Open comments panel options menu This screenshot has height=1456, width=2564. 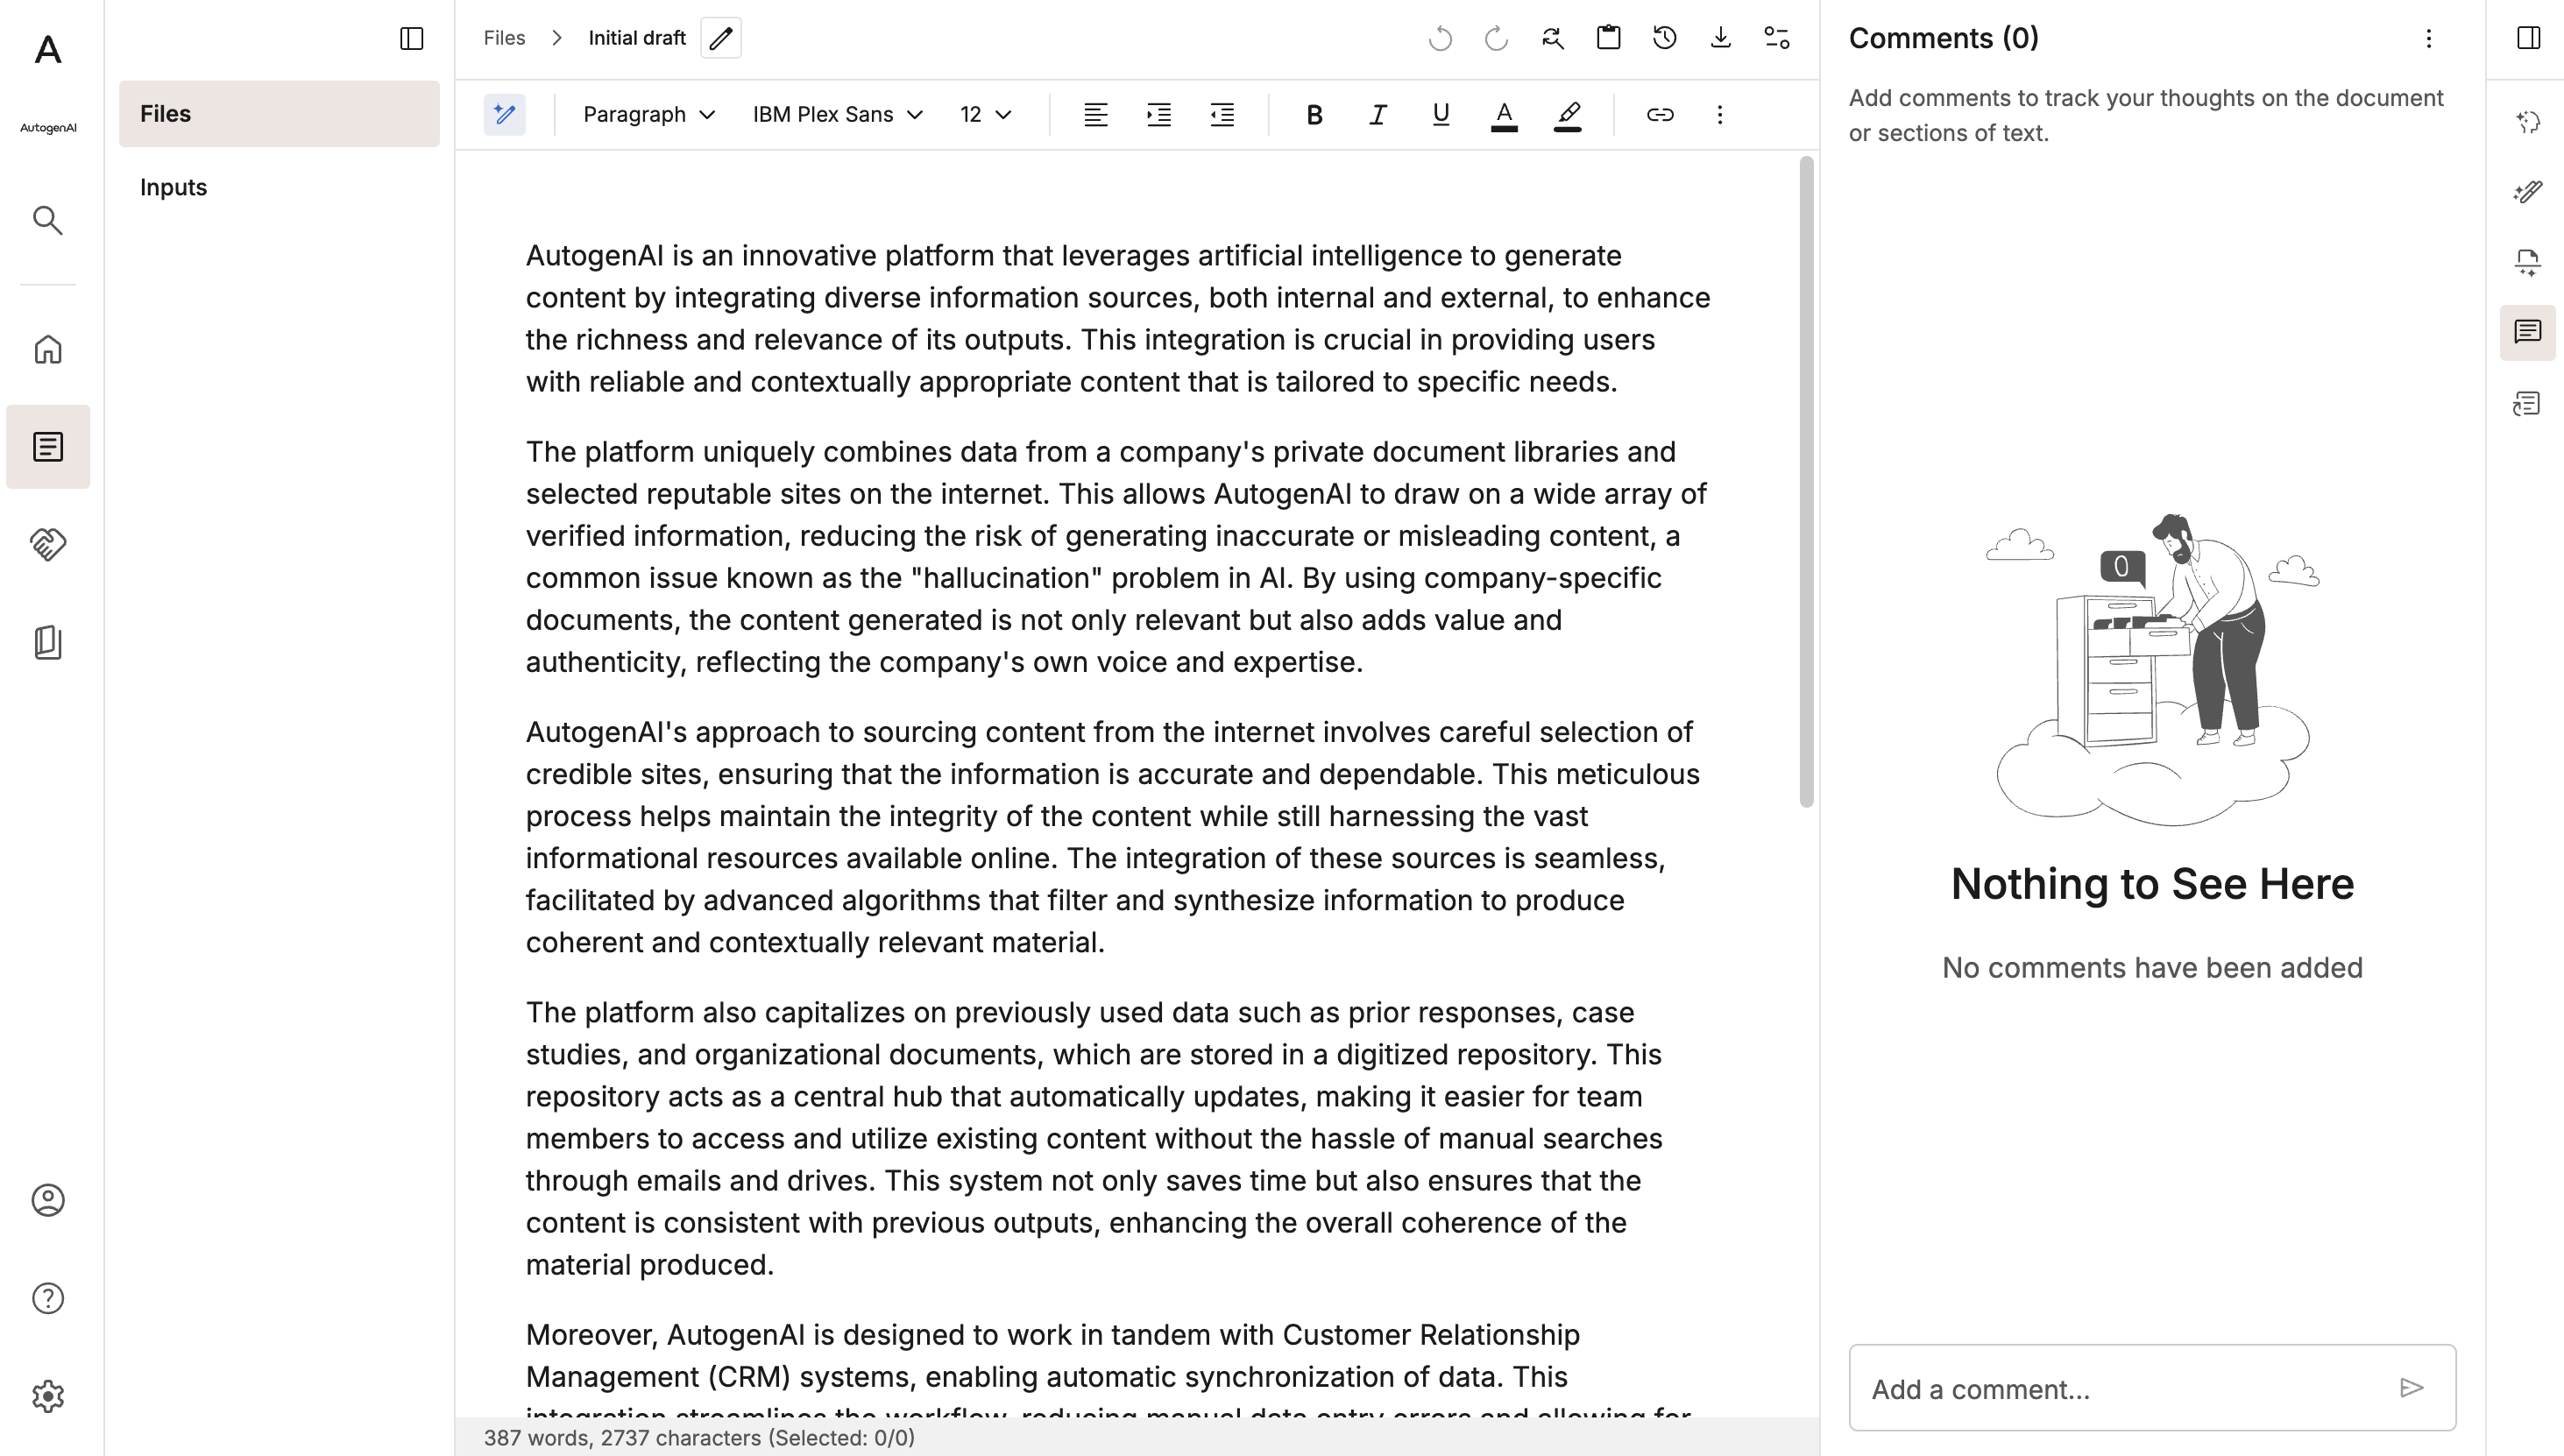click(2428, 38)
